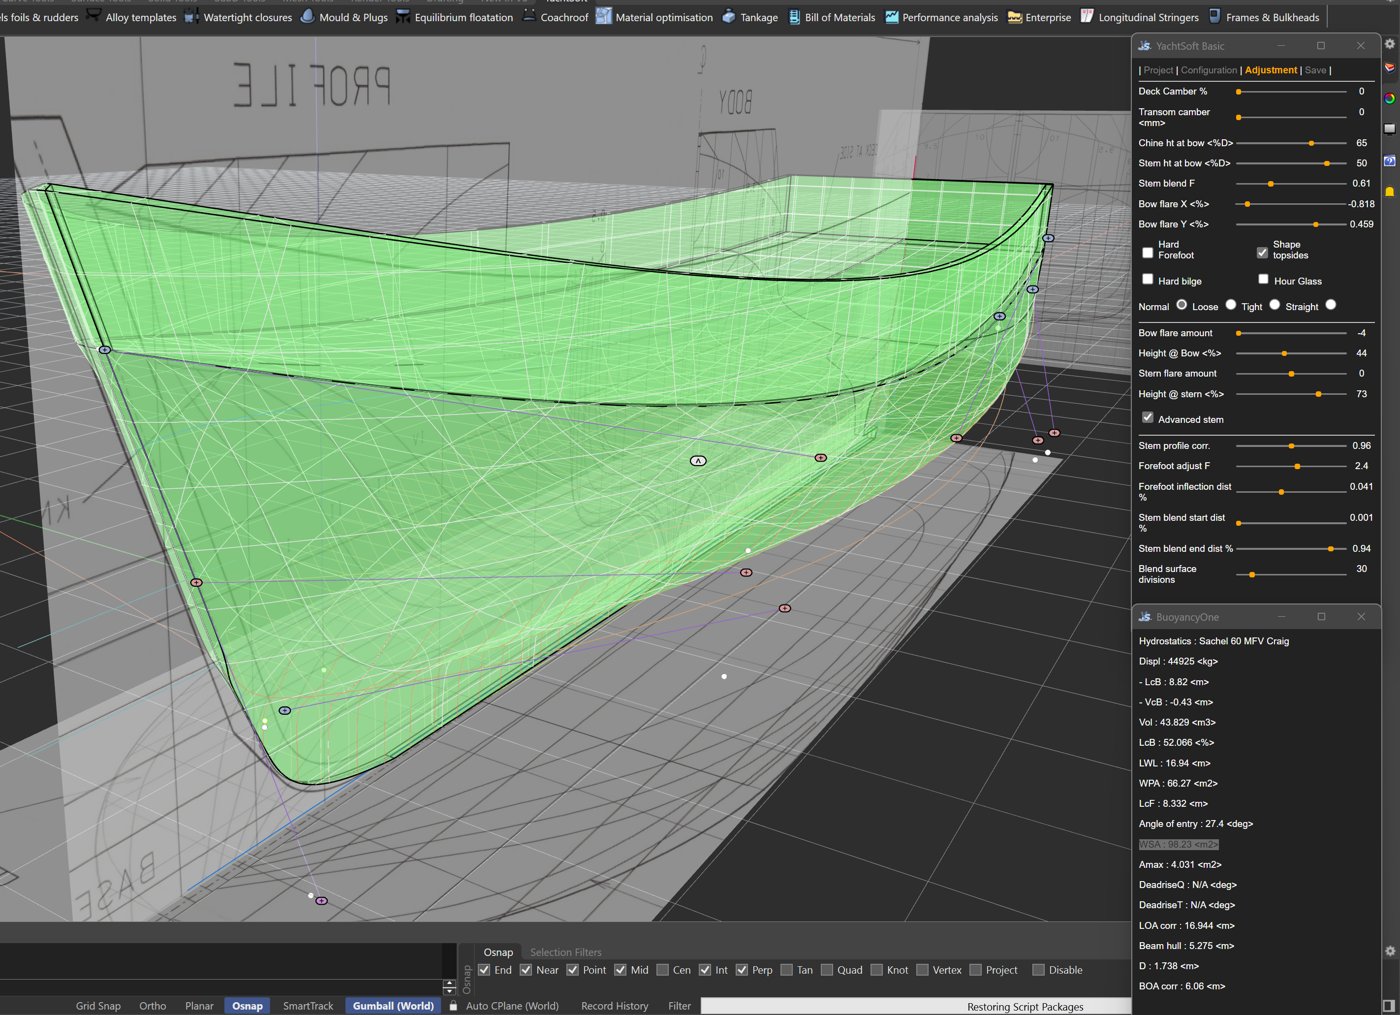Click the panel layout icon at bottom-right corner

click(1389, 1005)
